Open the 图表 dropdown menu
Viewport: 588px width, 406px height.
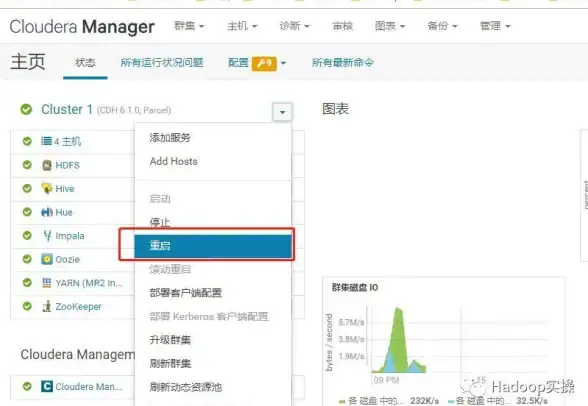pyautogui.click(x=390, y=26)
